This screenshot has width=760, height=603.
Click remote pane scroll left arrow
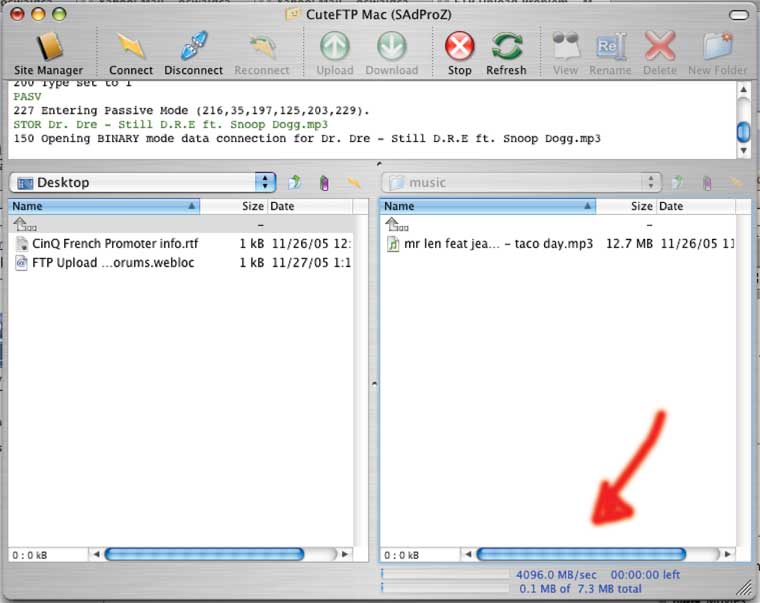coord(468,554)
